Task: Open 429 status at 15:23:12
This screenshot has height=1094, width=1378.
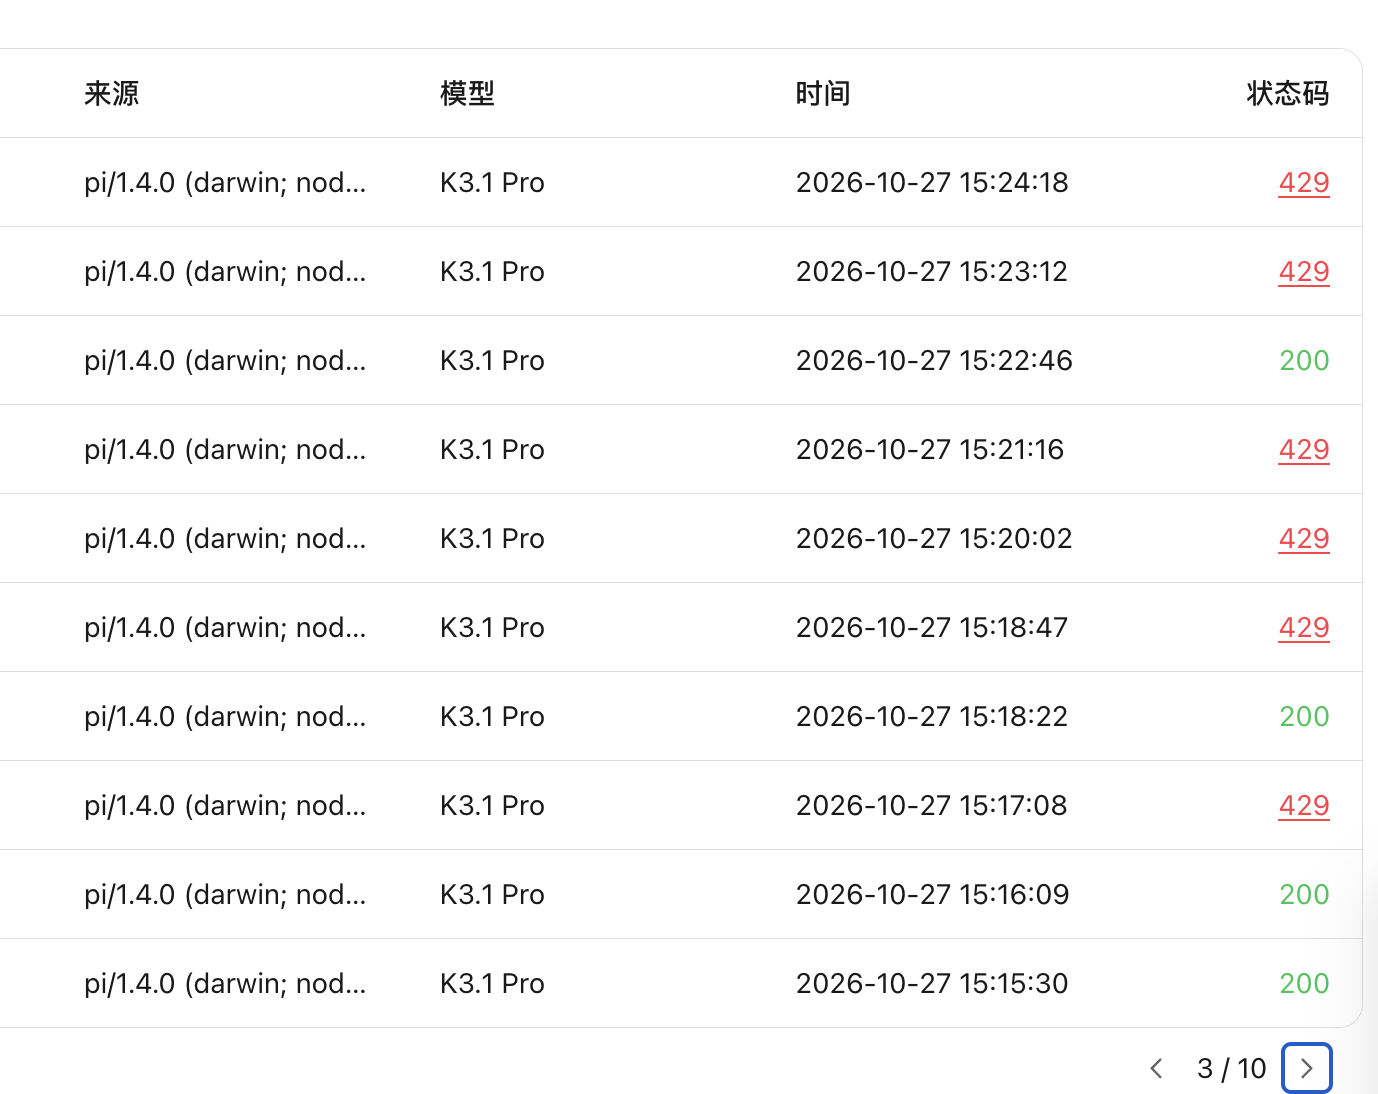Action: pyautogui.click(x=1304, y=271)
